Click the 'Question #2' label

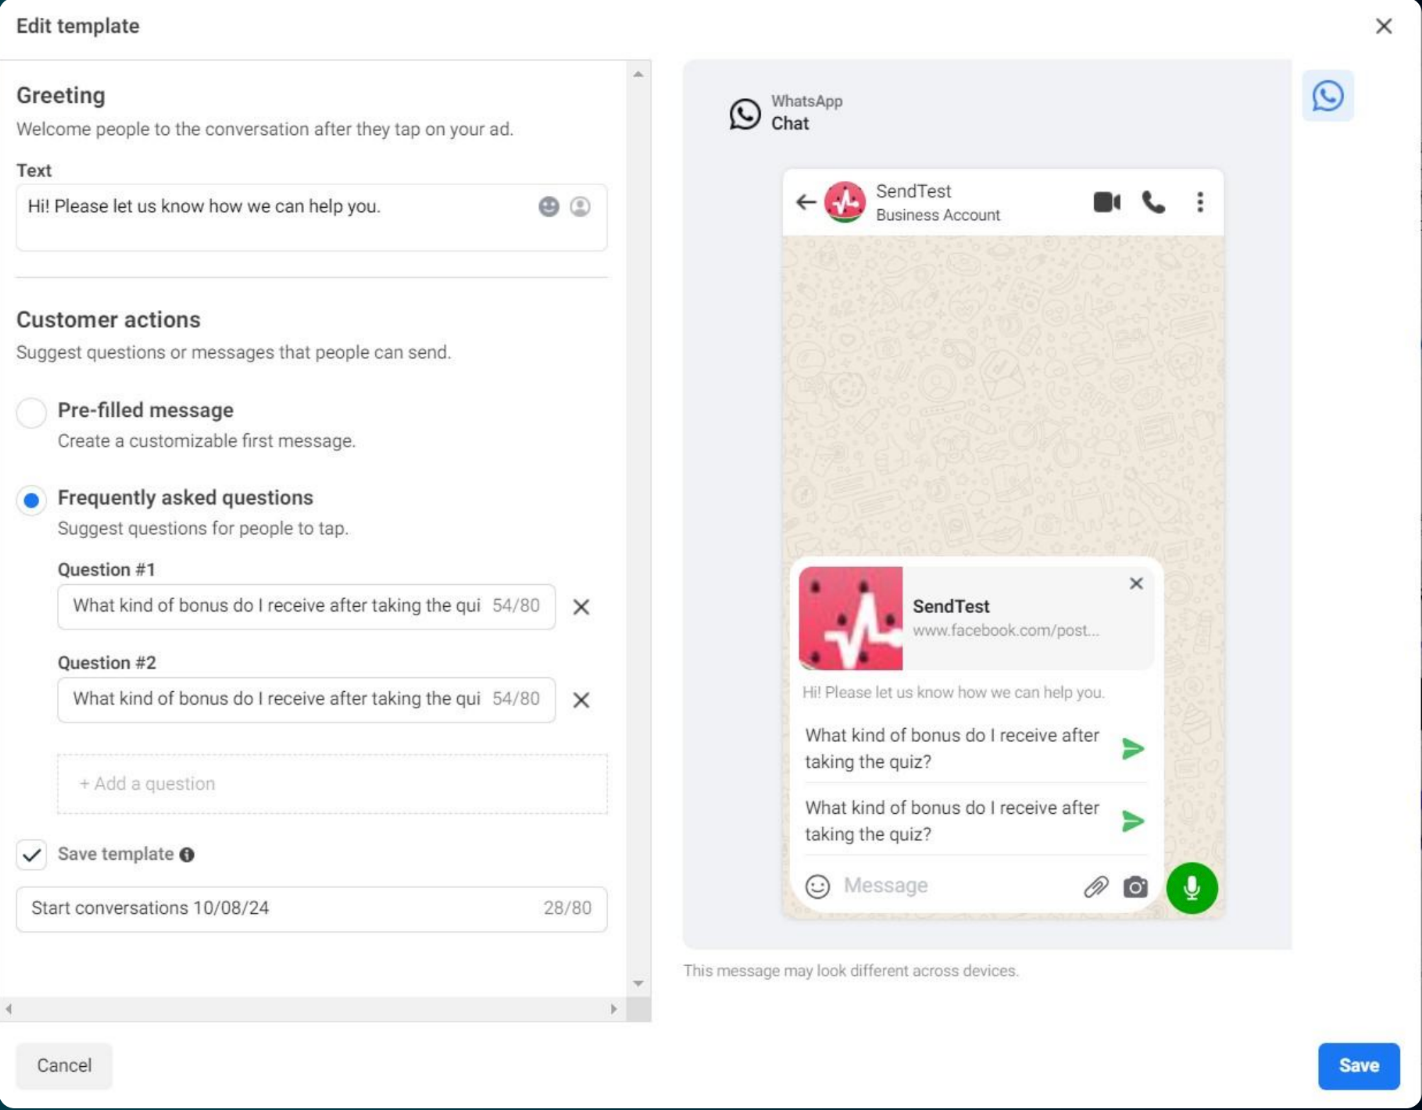pyautogui.click(x=107, y=663)
